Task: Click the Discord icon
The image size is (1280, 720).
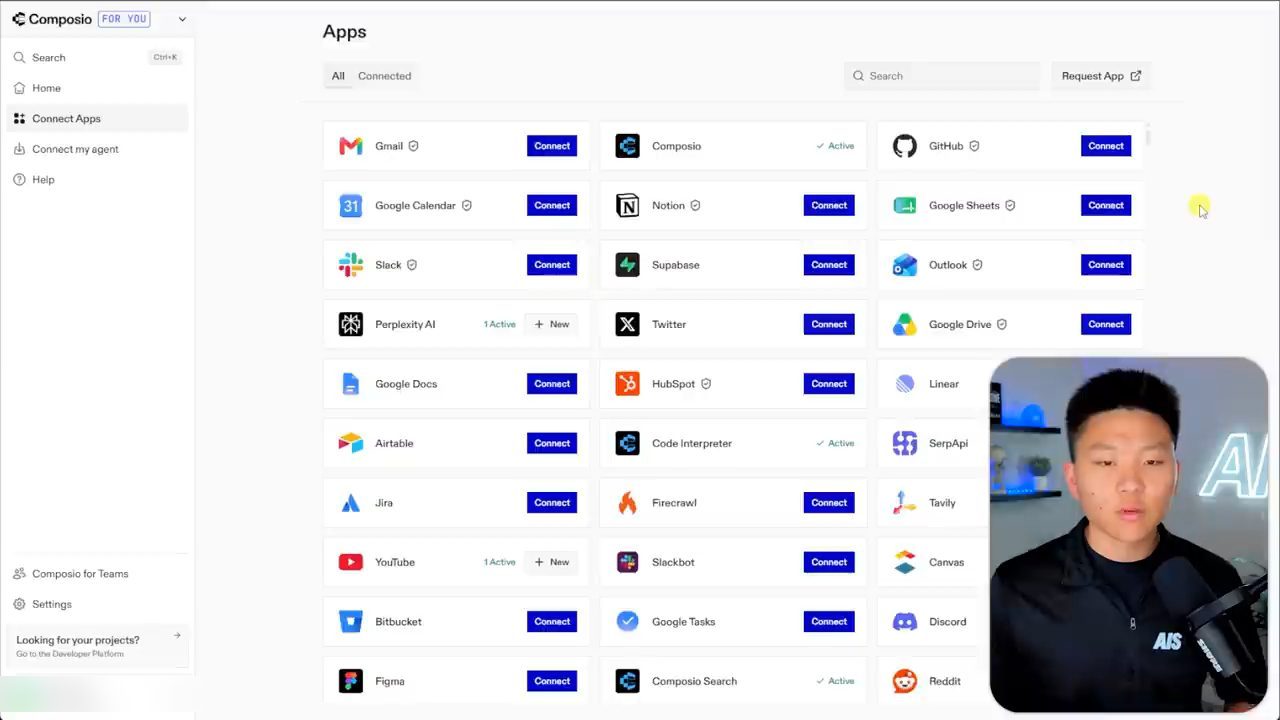Action: click(x=904, y=622)
